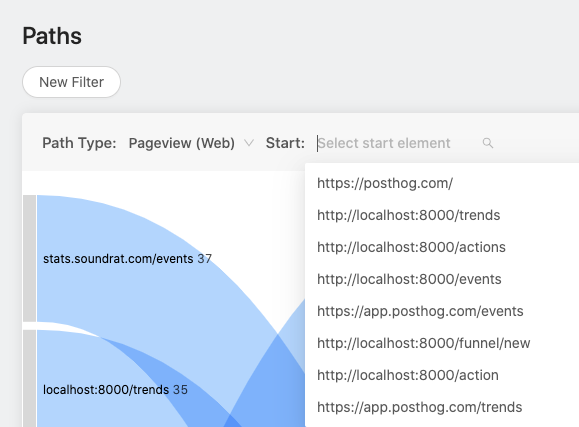
Task: Click gray bar of localhost:8000/trends node
Action: [x=30, y=379]
